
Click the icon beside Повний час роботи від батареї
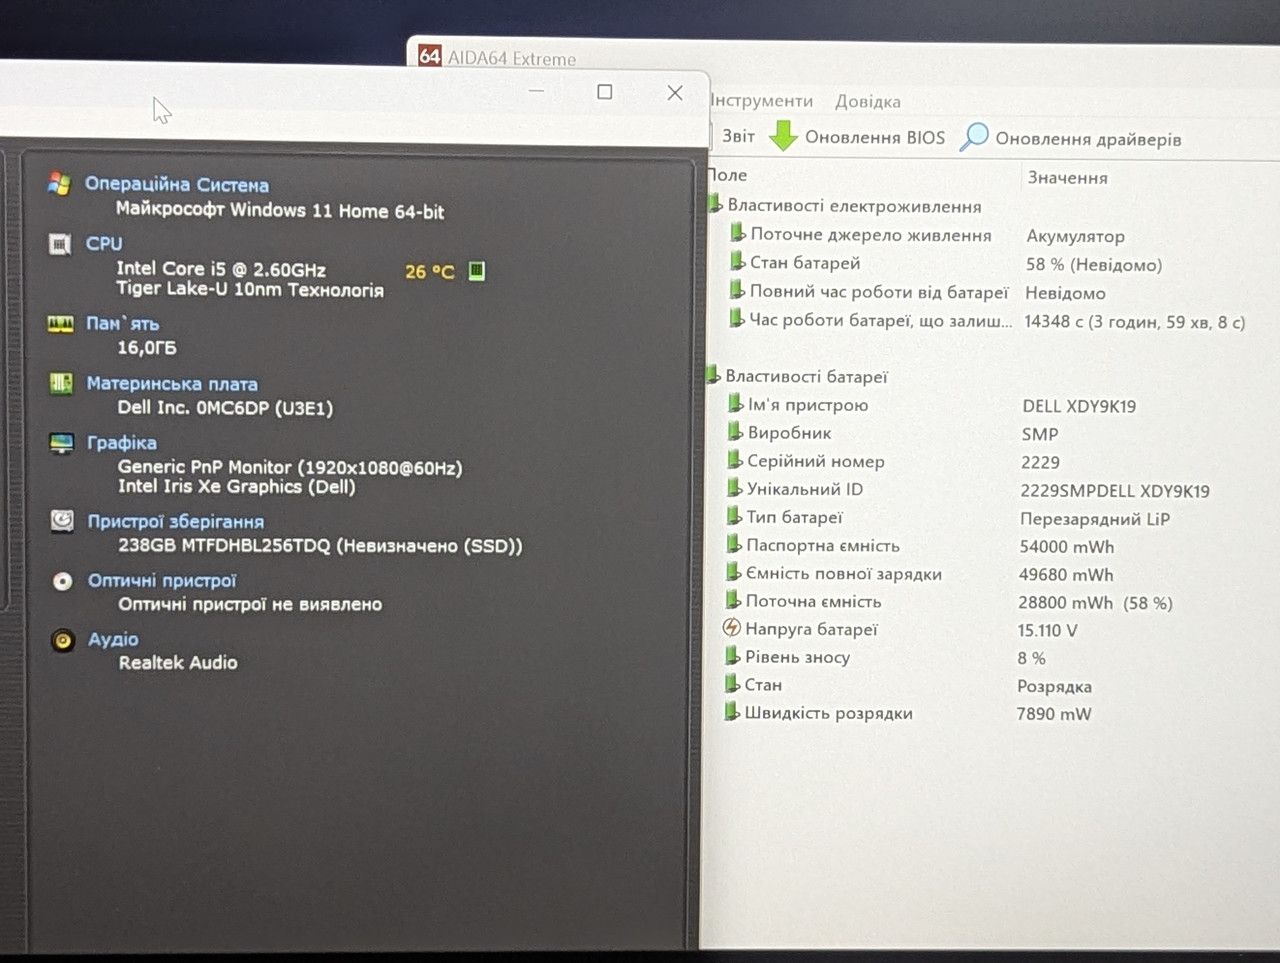(738, 291)
